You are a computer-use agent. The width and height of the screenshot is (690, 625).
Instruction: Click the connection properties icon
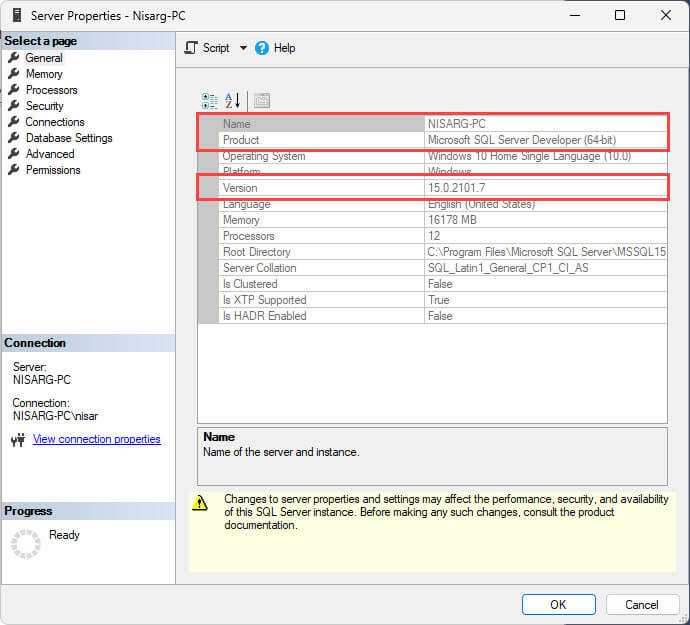coord(18,439)
